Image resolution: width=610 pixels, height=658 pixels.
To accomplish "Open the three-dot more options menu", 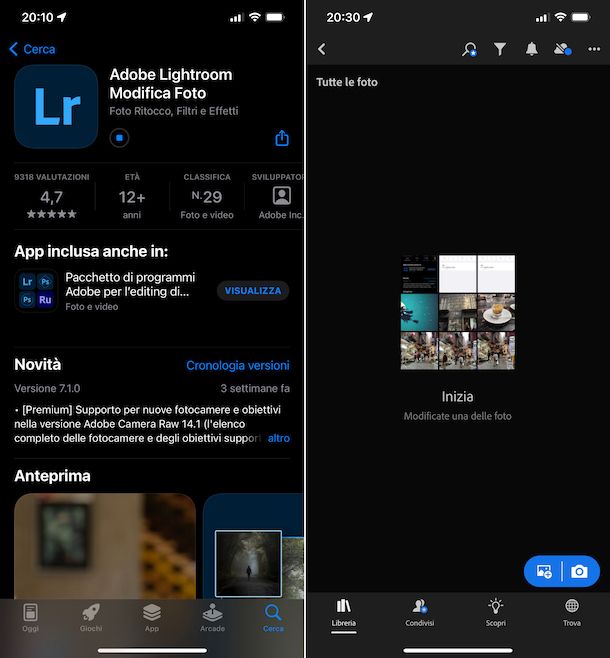I will tap(594, 49).
